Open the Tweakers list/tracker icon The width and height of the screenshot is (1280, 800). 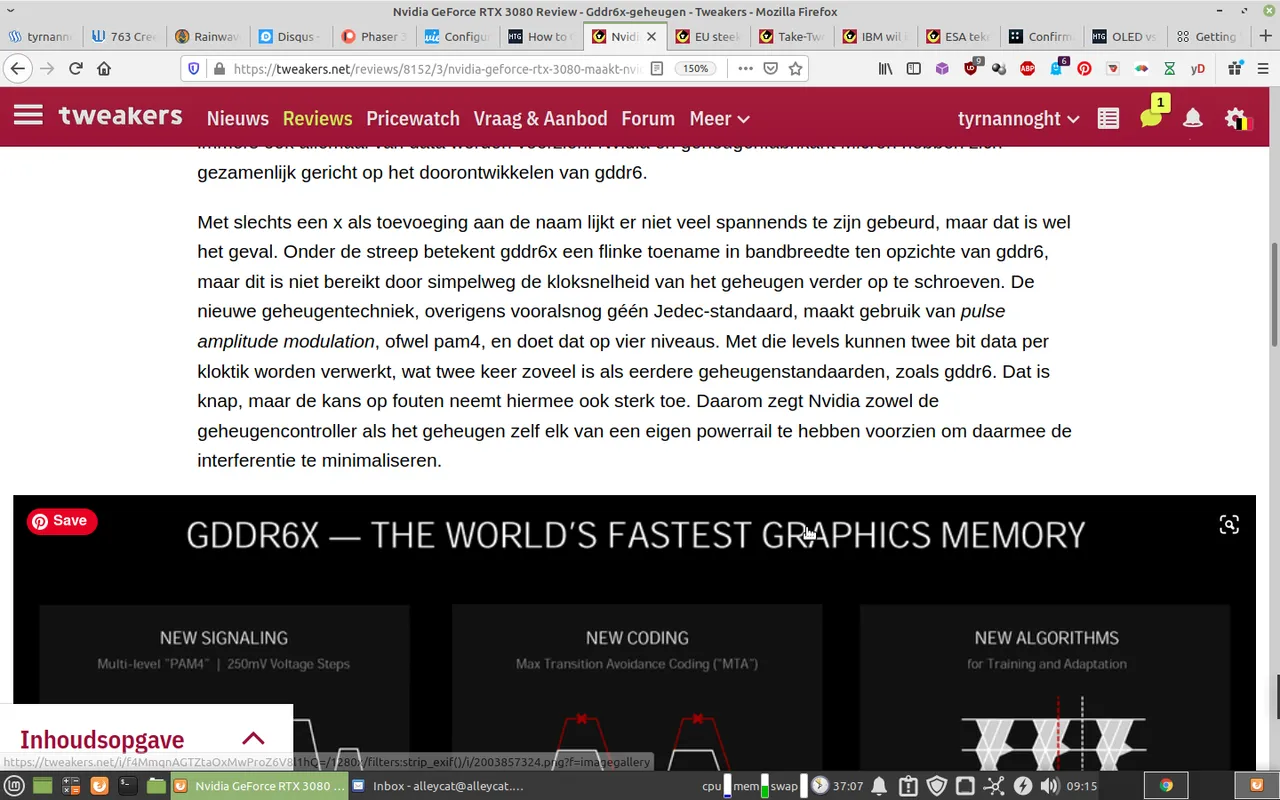[x=1108, y=118]
